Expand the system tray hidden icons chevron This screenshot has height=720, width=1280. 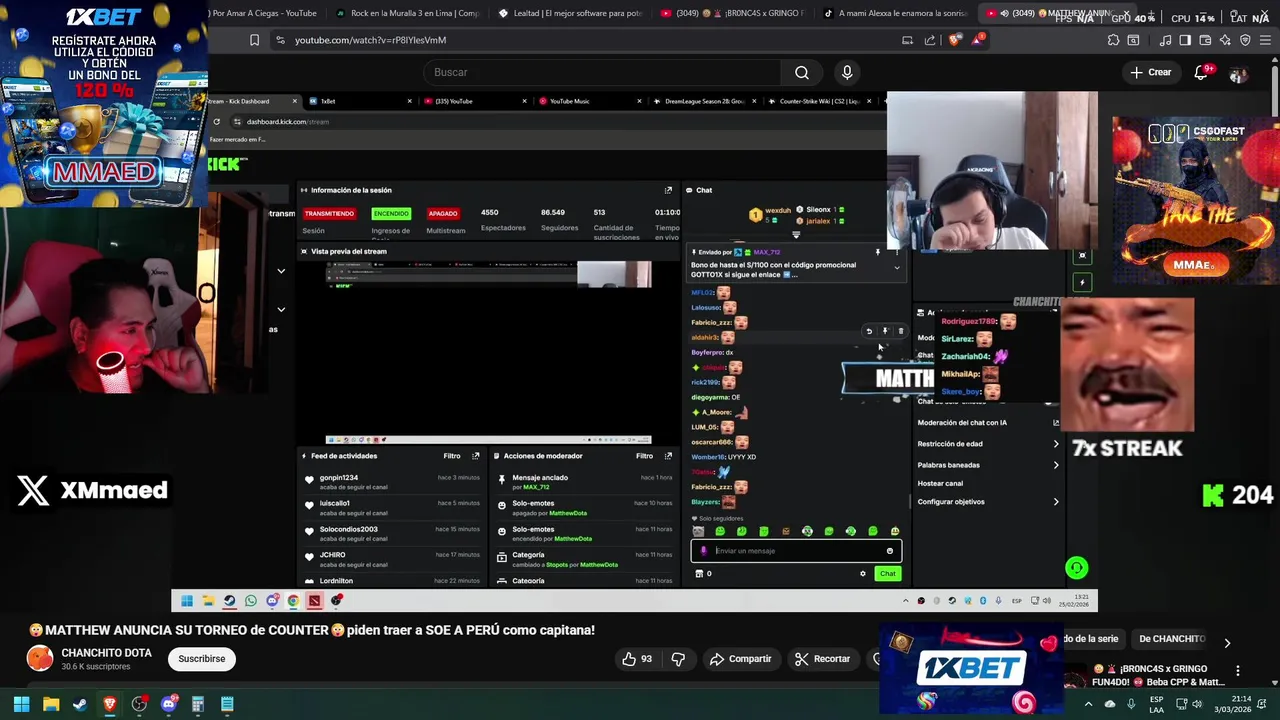tap(1088, 704)
